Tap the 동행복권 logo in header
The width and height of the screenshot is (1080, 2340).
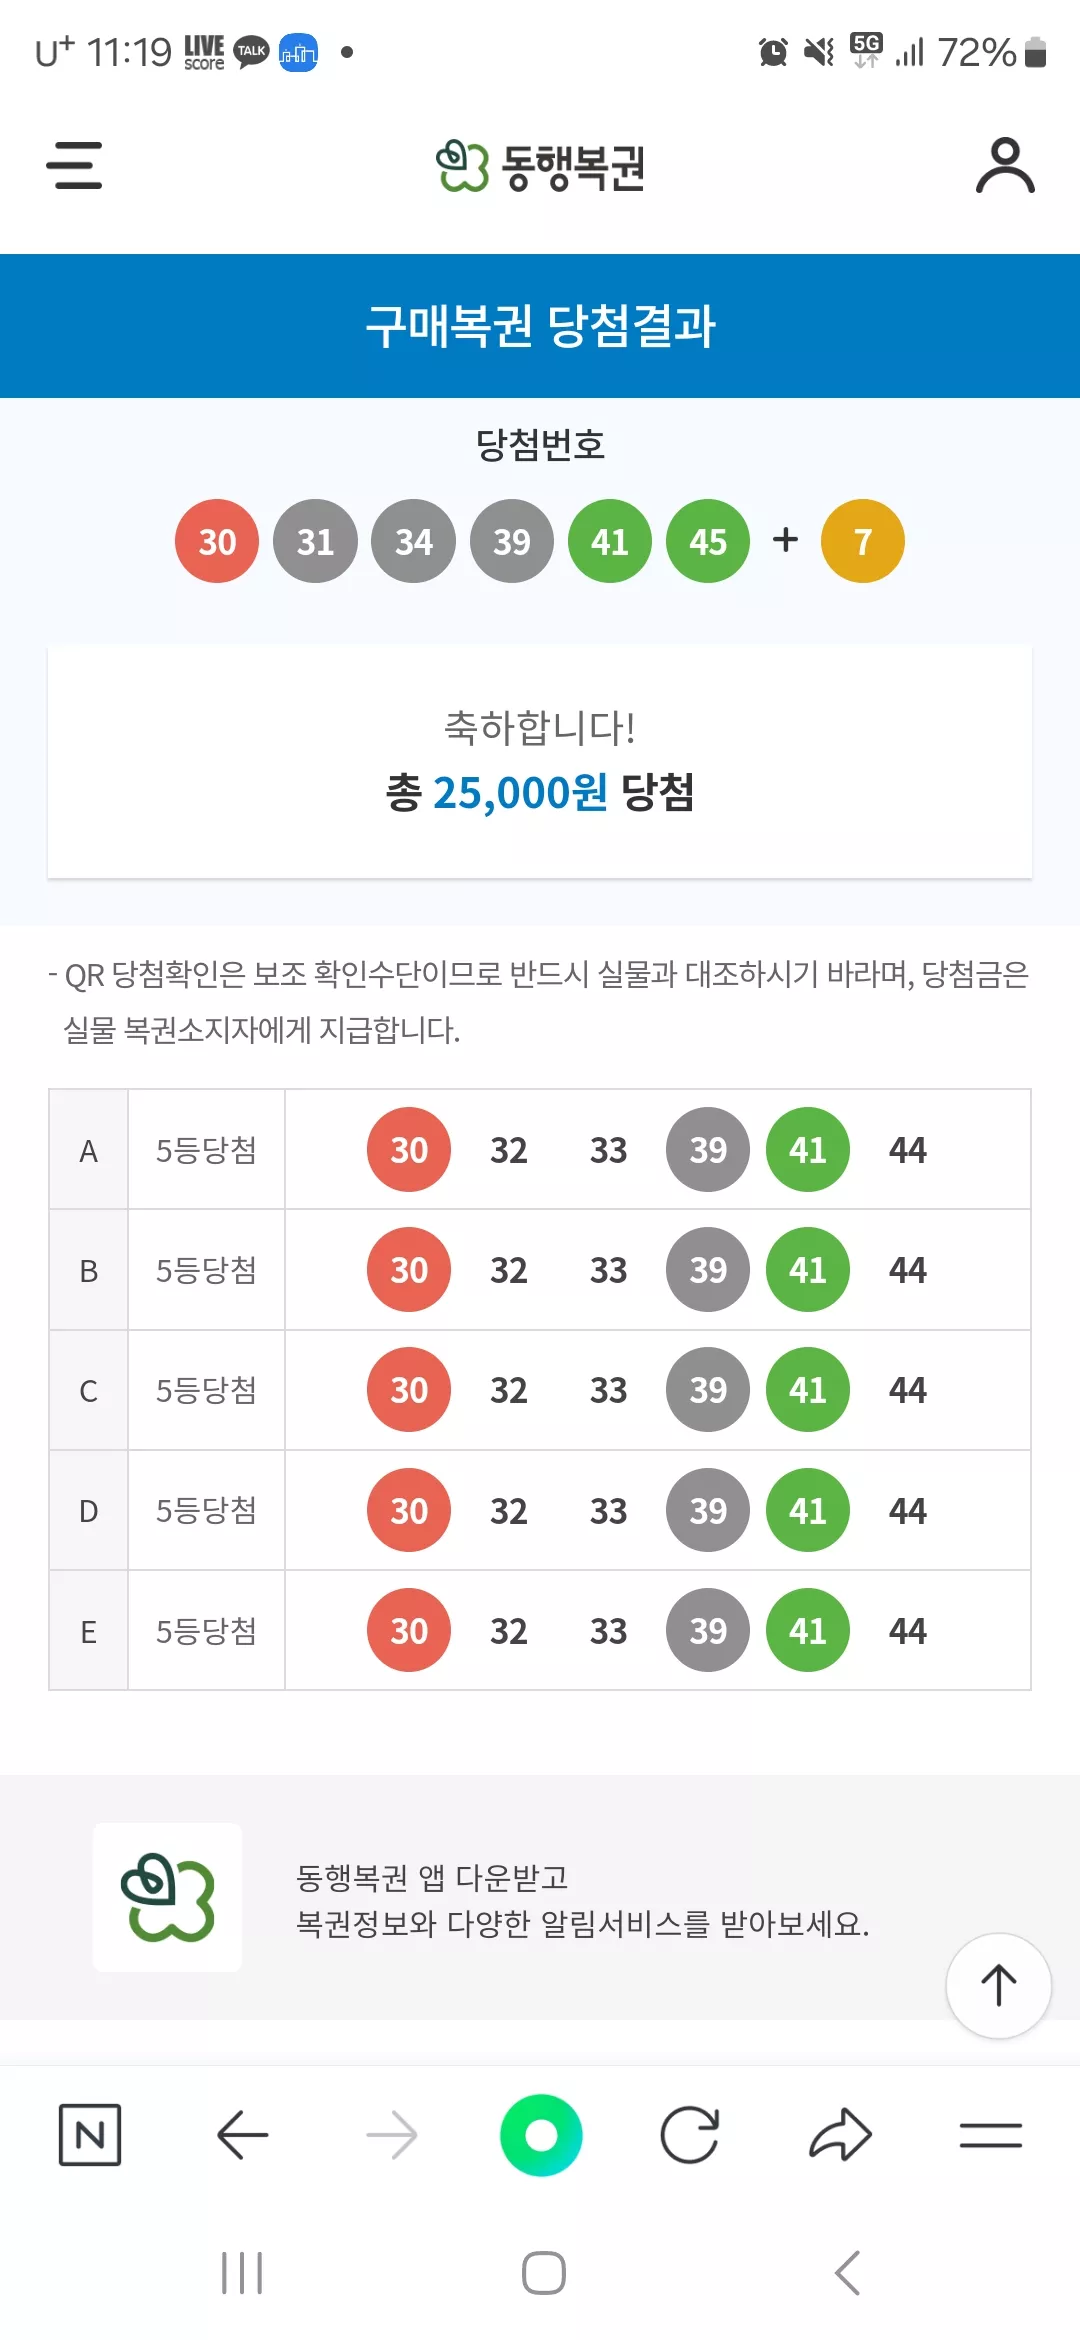540,167
